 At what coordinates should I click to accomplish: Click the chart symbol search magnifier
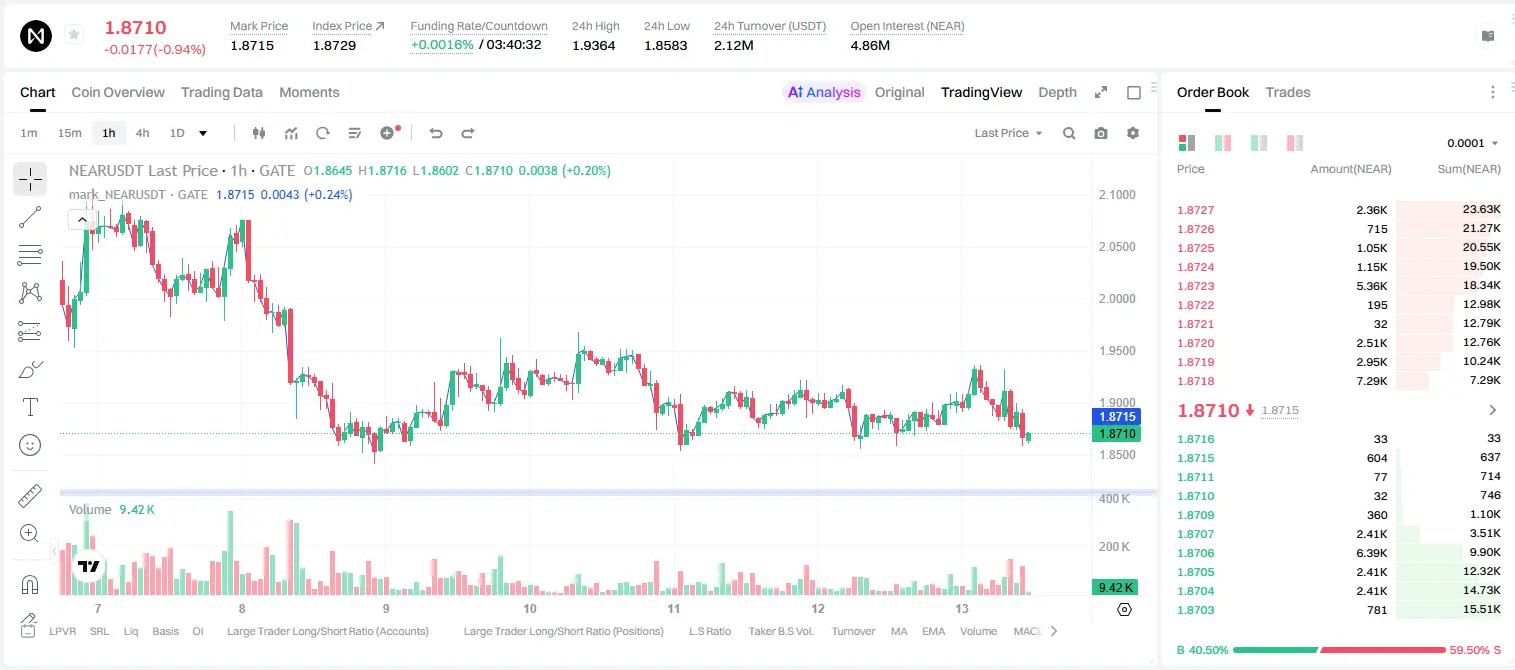(x=1069, y=133)
